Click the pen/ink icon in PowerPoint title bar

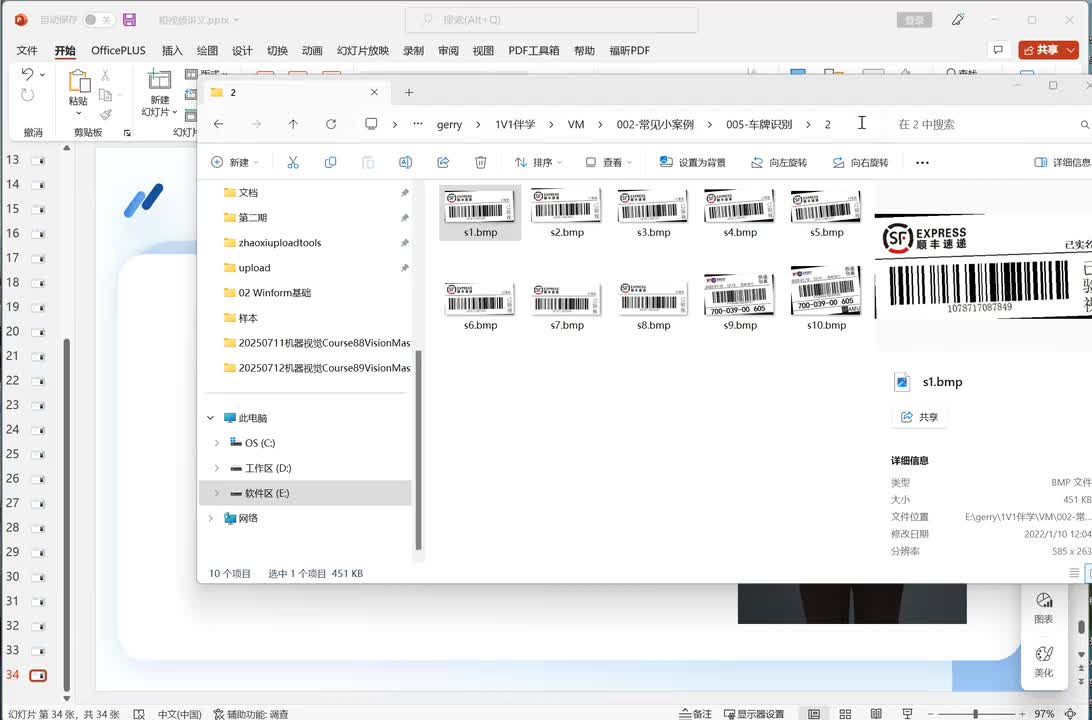click(959, 19)
